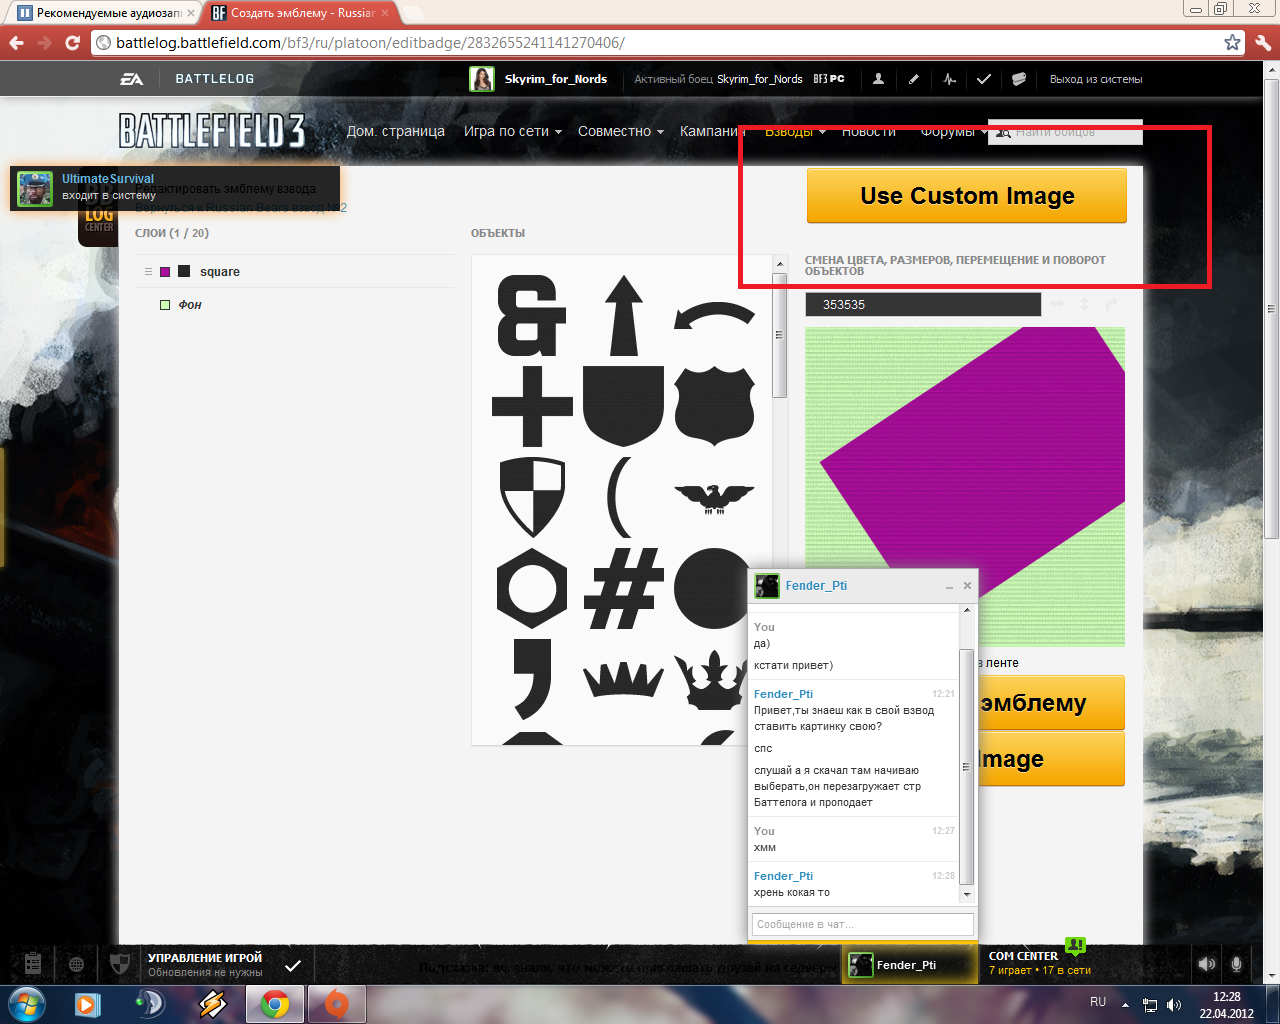The height and width of the screenshot is (1024, 1280).
Task: Open the Battlefield 3 logo home link
Action: point(212,131)
